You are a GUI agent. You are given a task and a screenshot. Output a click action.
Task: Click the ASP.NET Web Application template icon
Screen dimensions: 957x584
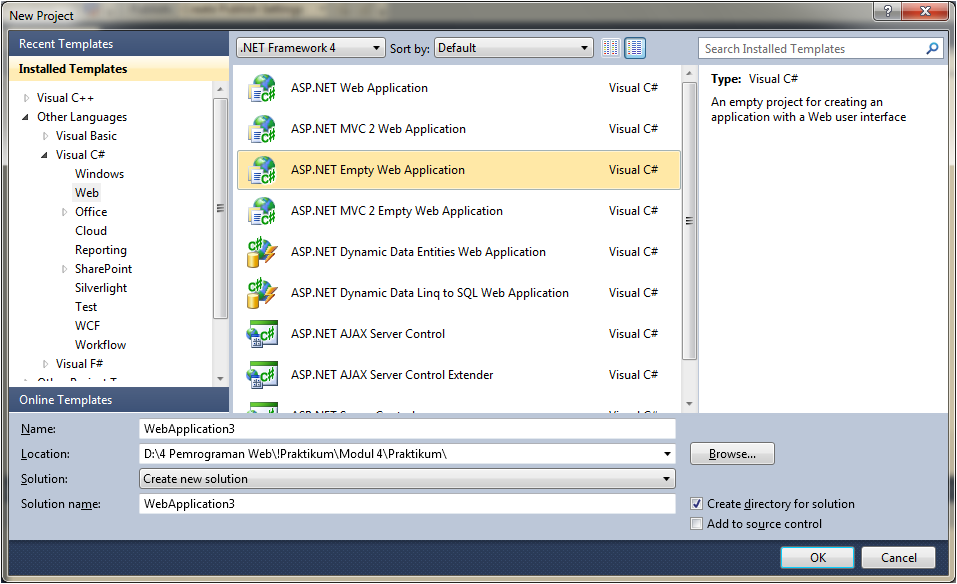point(262,88)
